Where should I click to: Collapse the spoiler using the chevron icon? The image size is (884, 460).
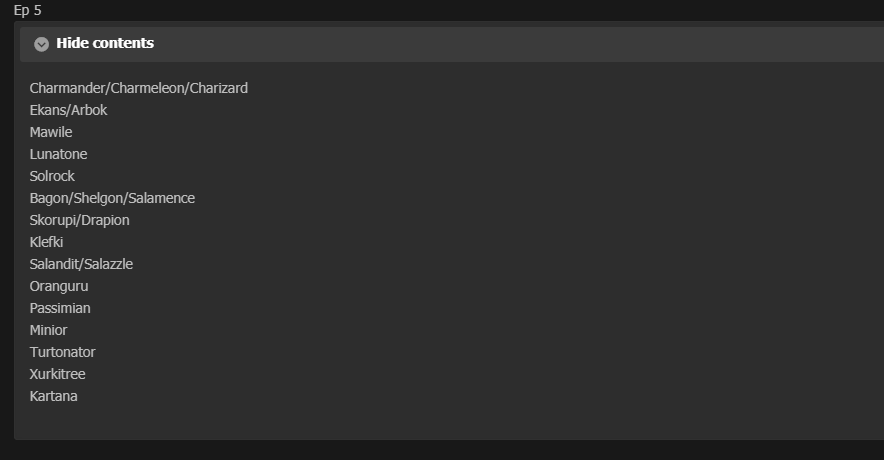(41, 44)
